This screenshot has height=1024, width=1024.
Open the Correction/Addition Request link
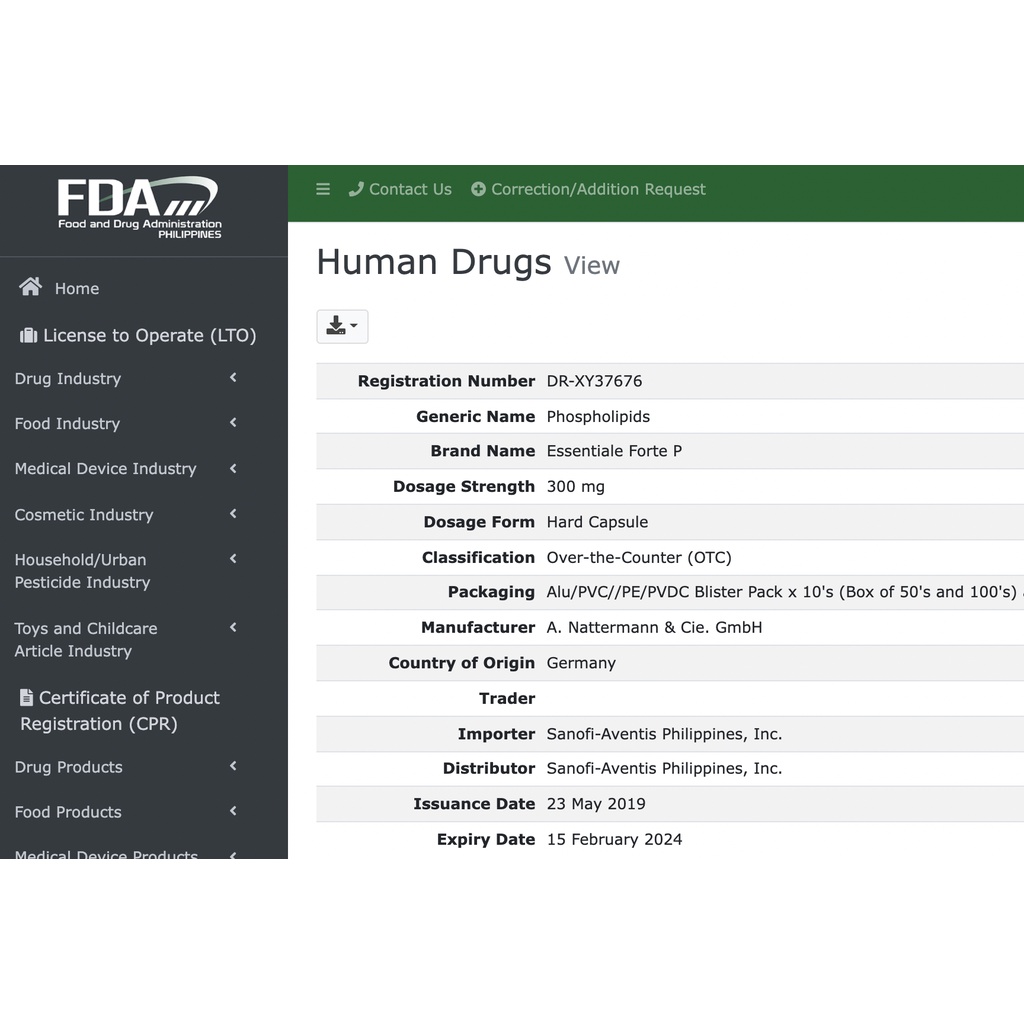click(x=598, y=189)
